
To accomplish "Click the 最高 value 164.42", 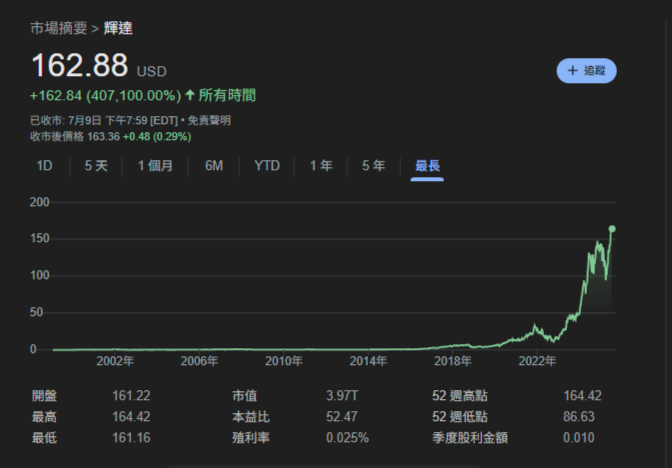I will click(x=131, y=417).
